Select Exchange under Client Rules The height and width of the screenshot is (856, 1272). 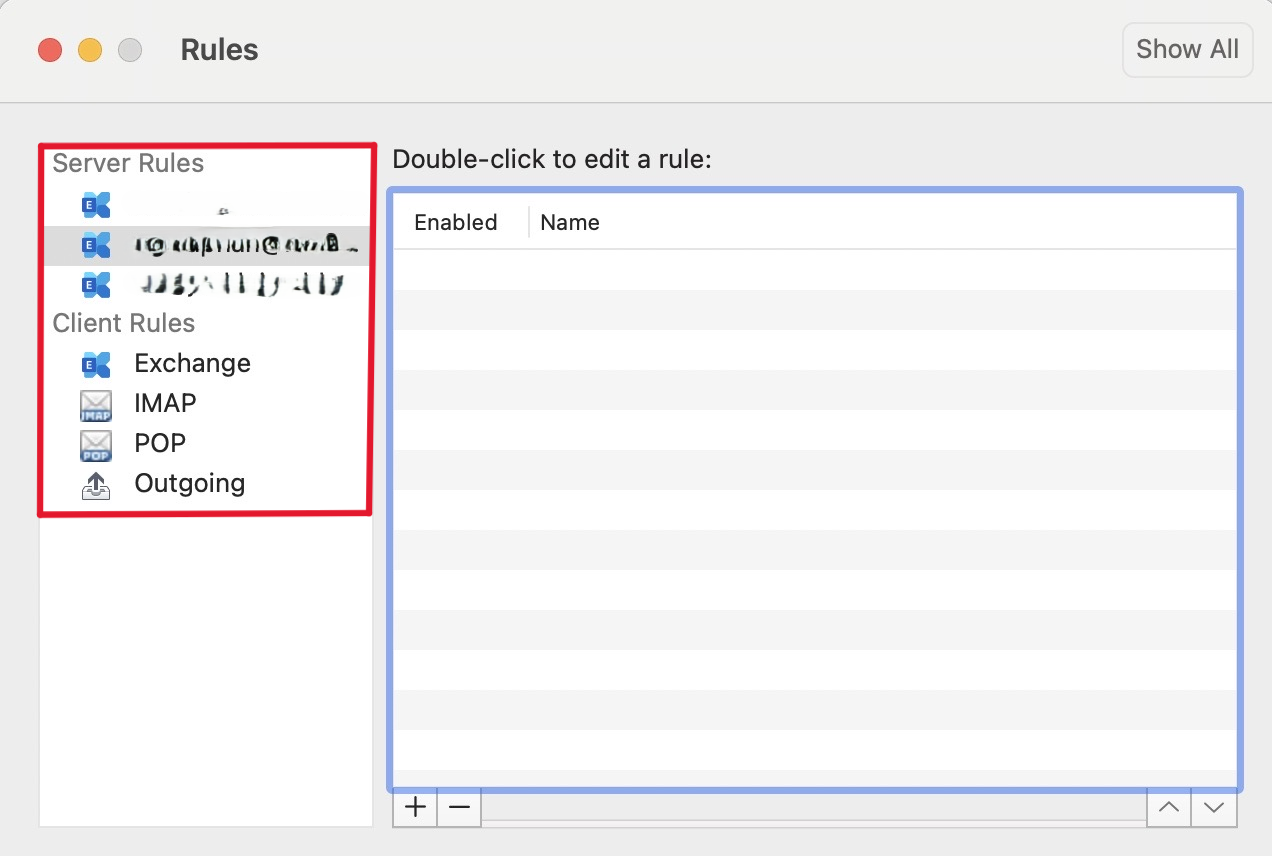(193, 363)
